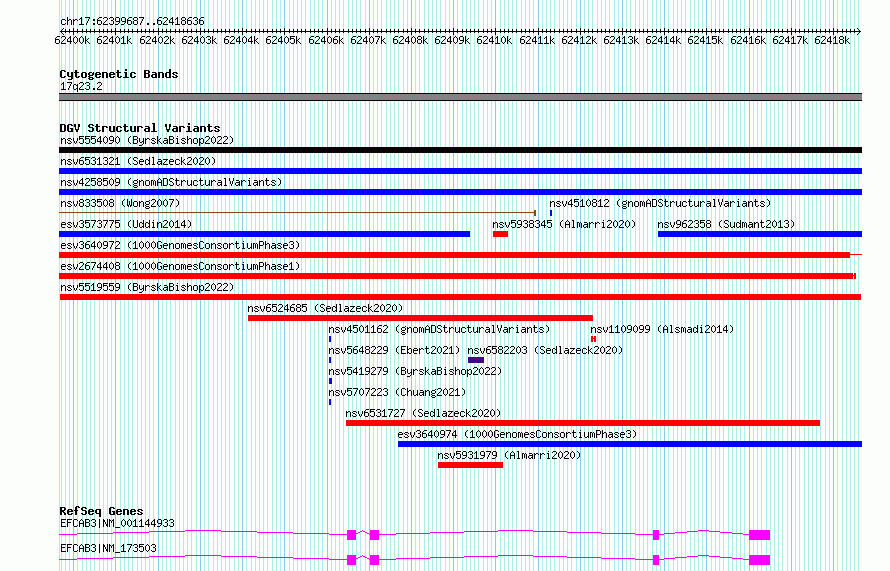Click the last exon of EFCAB3 NM_001144933
This screenshot has height=571, width=890.
click(759, 535)
